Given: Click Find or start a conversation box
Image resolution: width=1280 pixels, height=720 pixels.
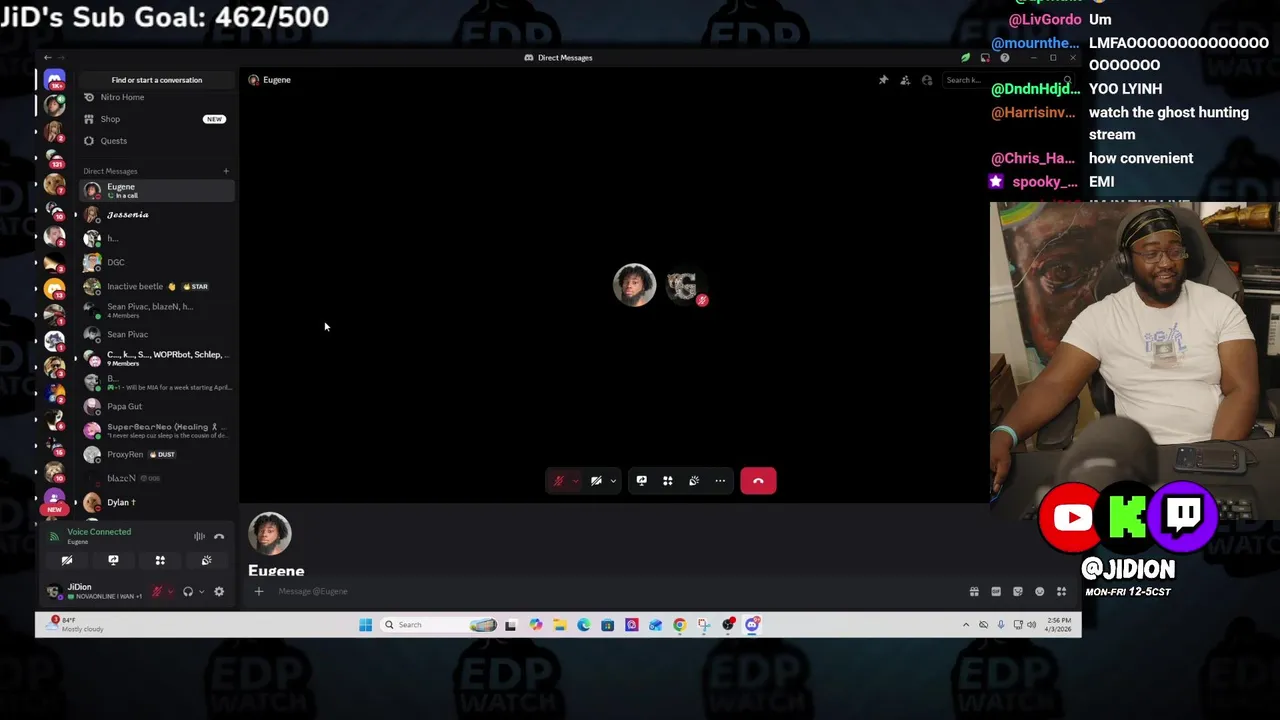Looking at the screenshot, I should pyautogui.click(x=156, y=80).
